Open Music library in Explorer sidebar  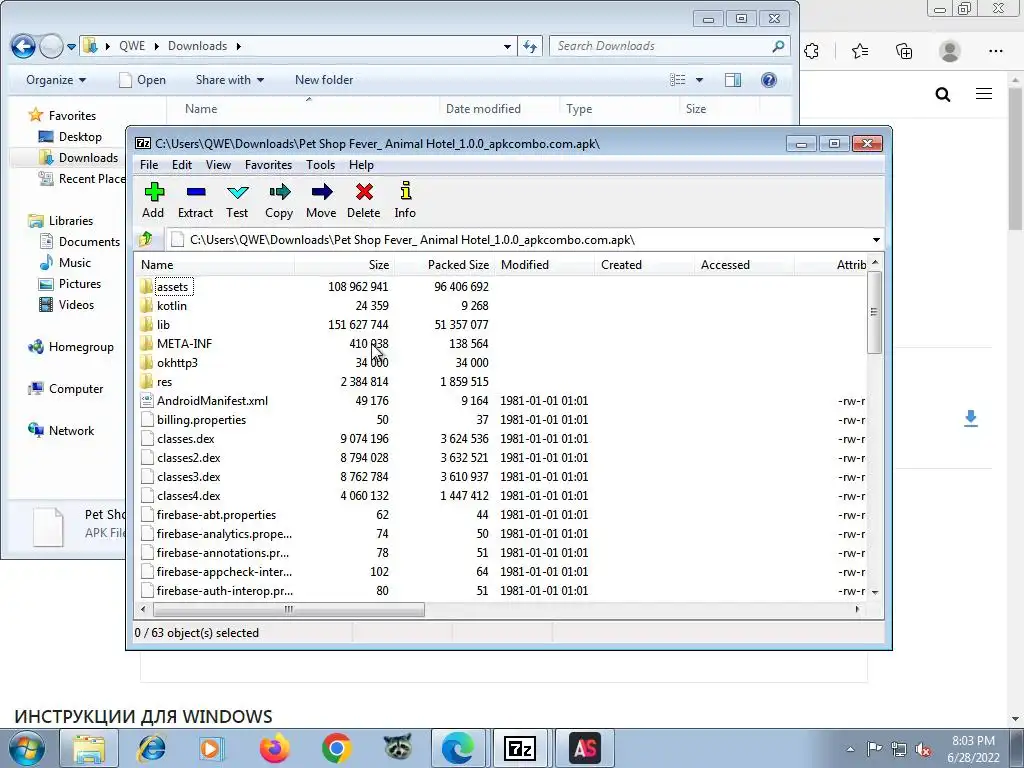pos(74,263)
